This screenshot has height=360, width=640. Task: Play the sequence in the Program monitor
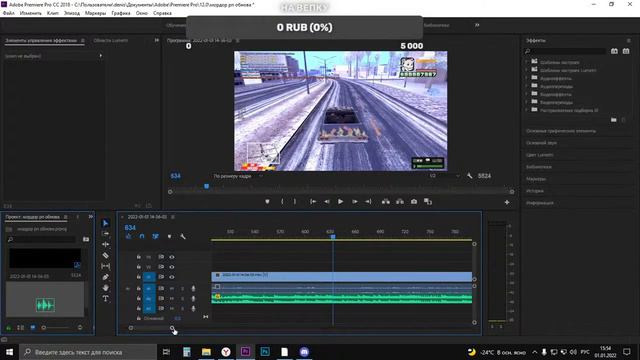[340, 202]
